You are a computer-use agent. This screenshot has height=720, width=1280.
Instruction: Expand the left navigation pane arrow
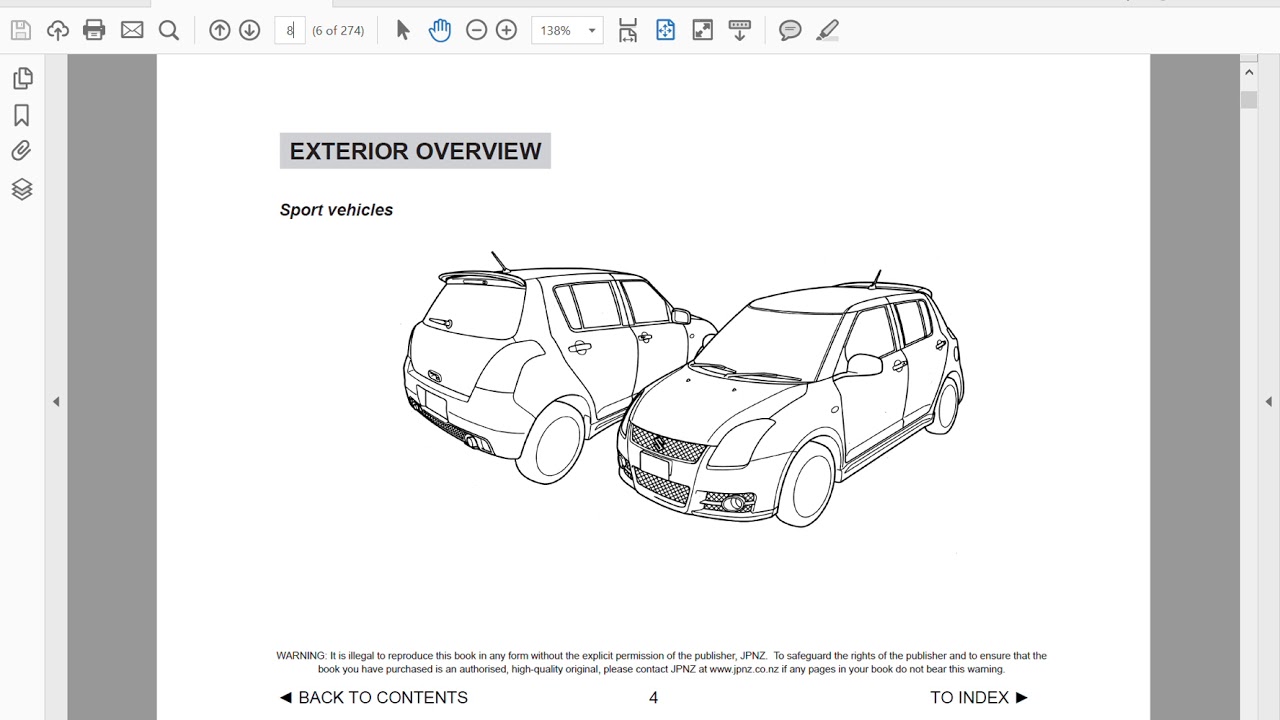point(56,401)
